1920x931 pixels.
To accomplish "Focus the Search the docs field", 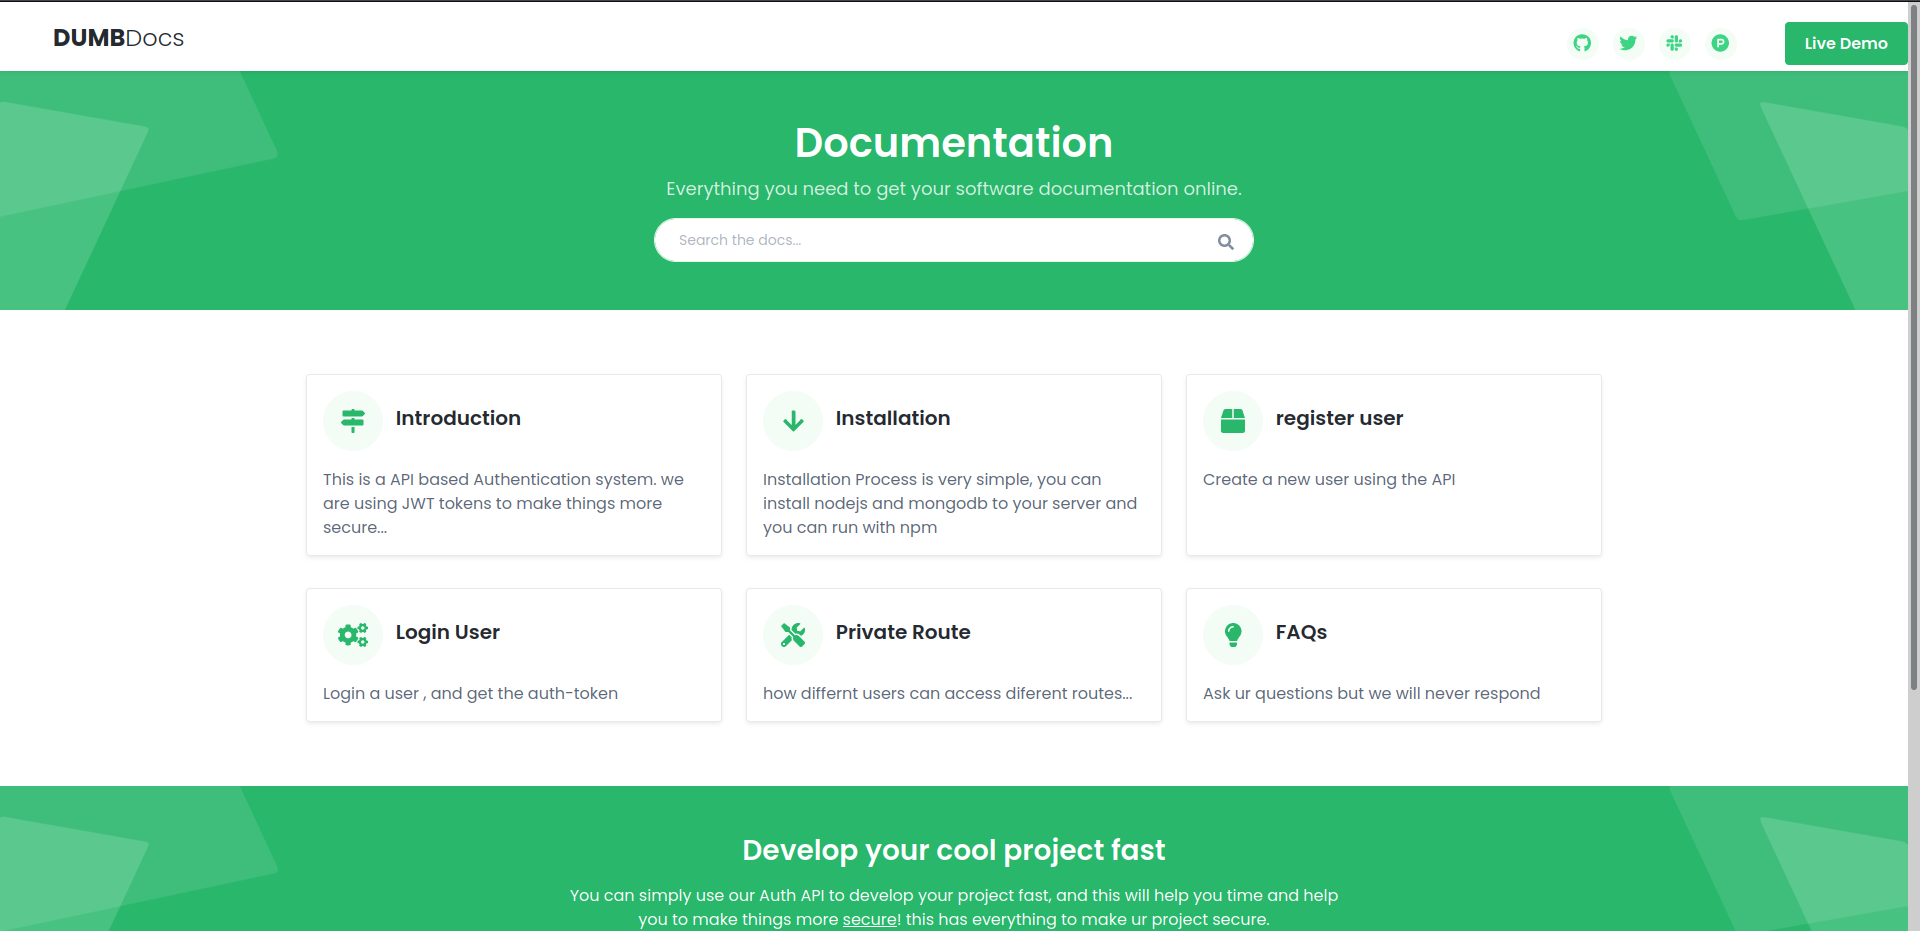I will coord(930,240).
